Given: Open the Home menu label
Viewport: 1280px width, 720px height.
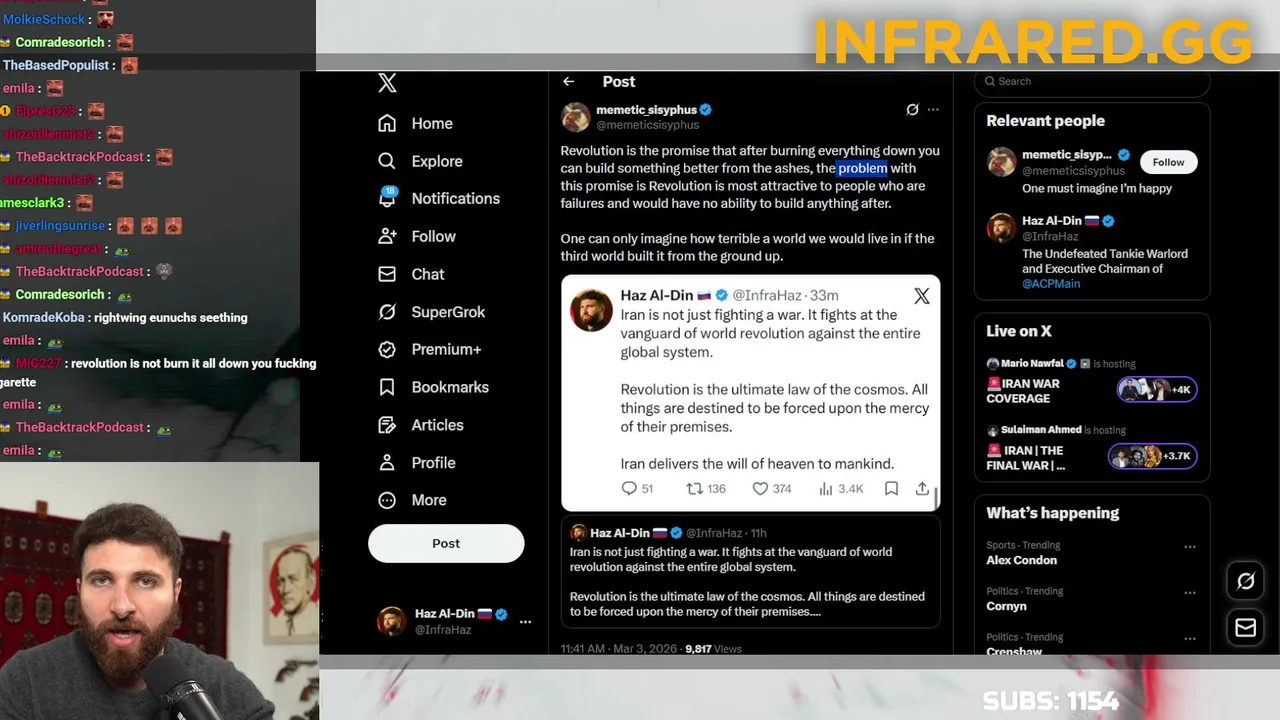Looking at the screenshot, I should pyautogui.click(x=432, y=123).
